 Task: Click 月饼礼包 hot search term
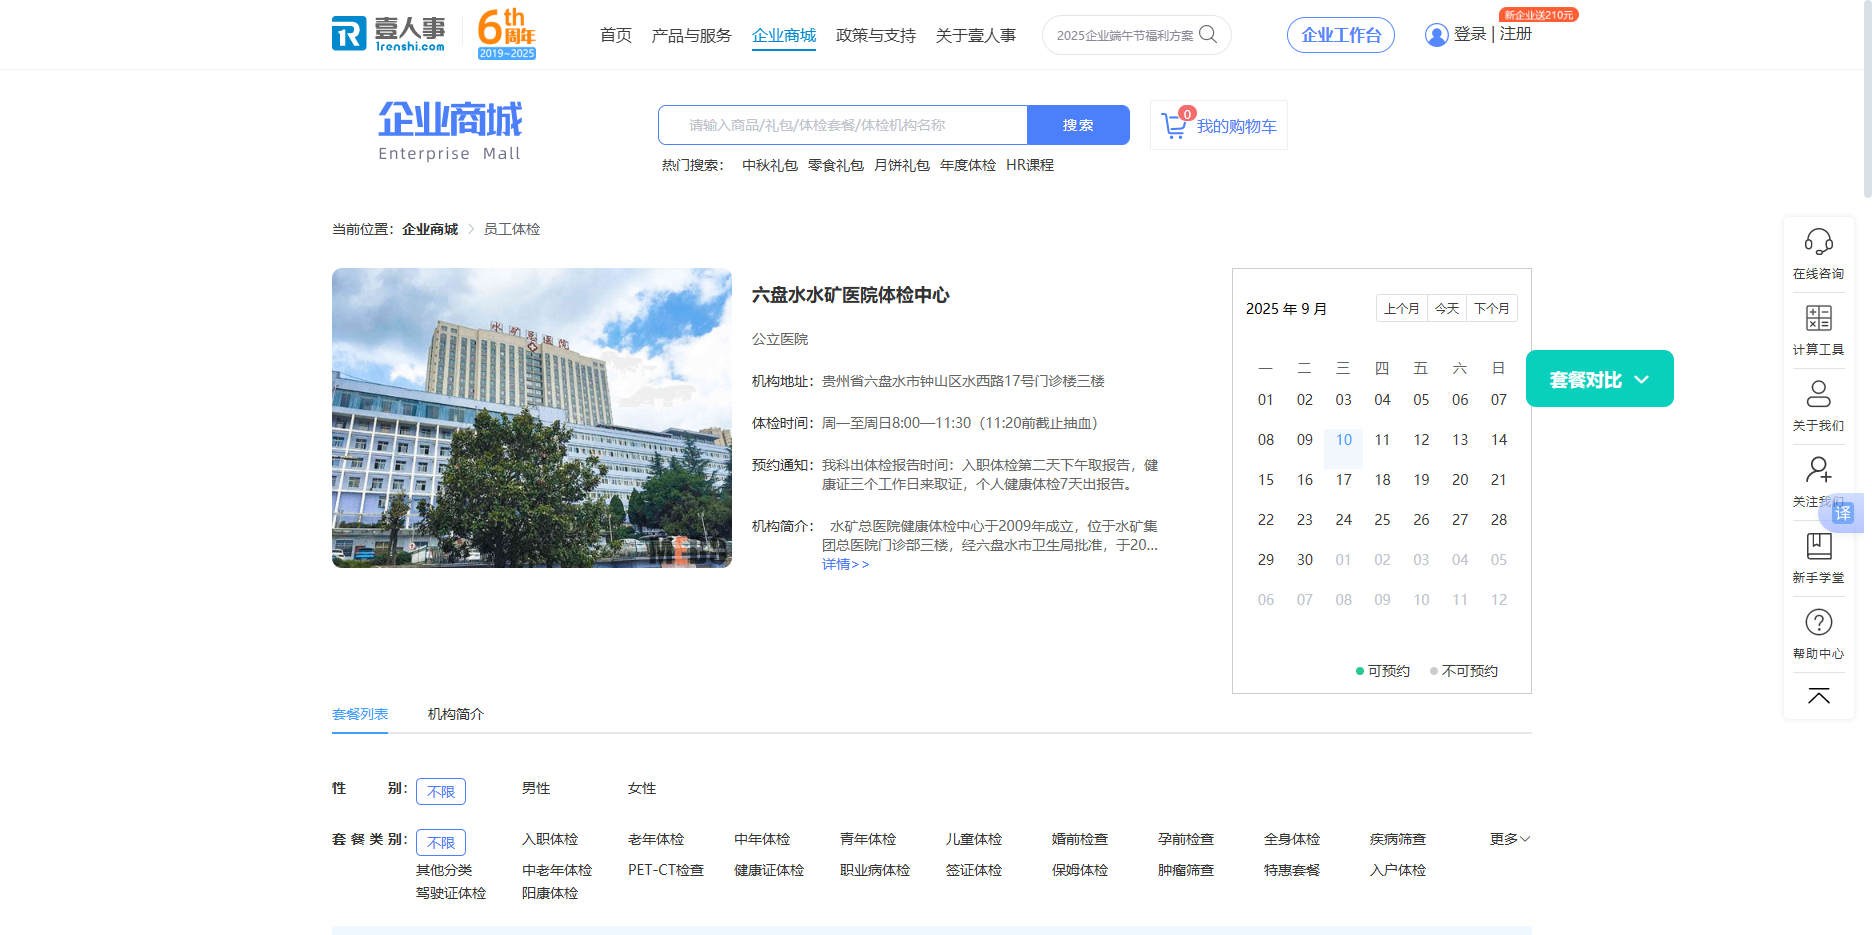pos(902,166)
